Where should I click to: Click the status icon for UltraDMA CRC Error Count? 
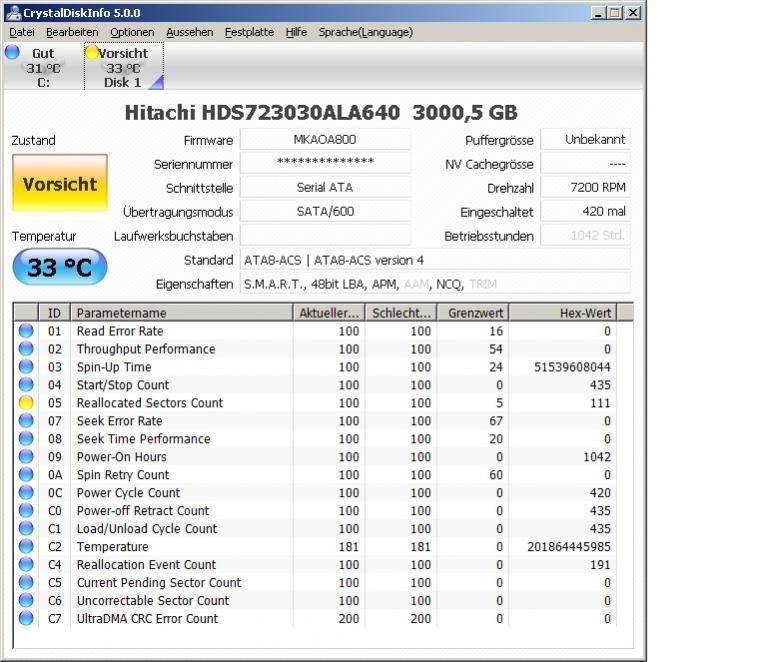pyautogui.click(x=26, y=618)
